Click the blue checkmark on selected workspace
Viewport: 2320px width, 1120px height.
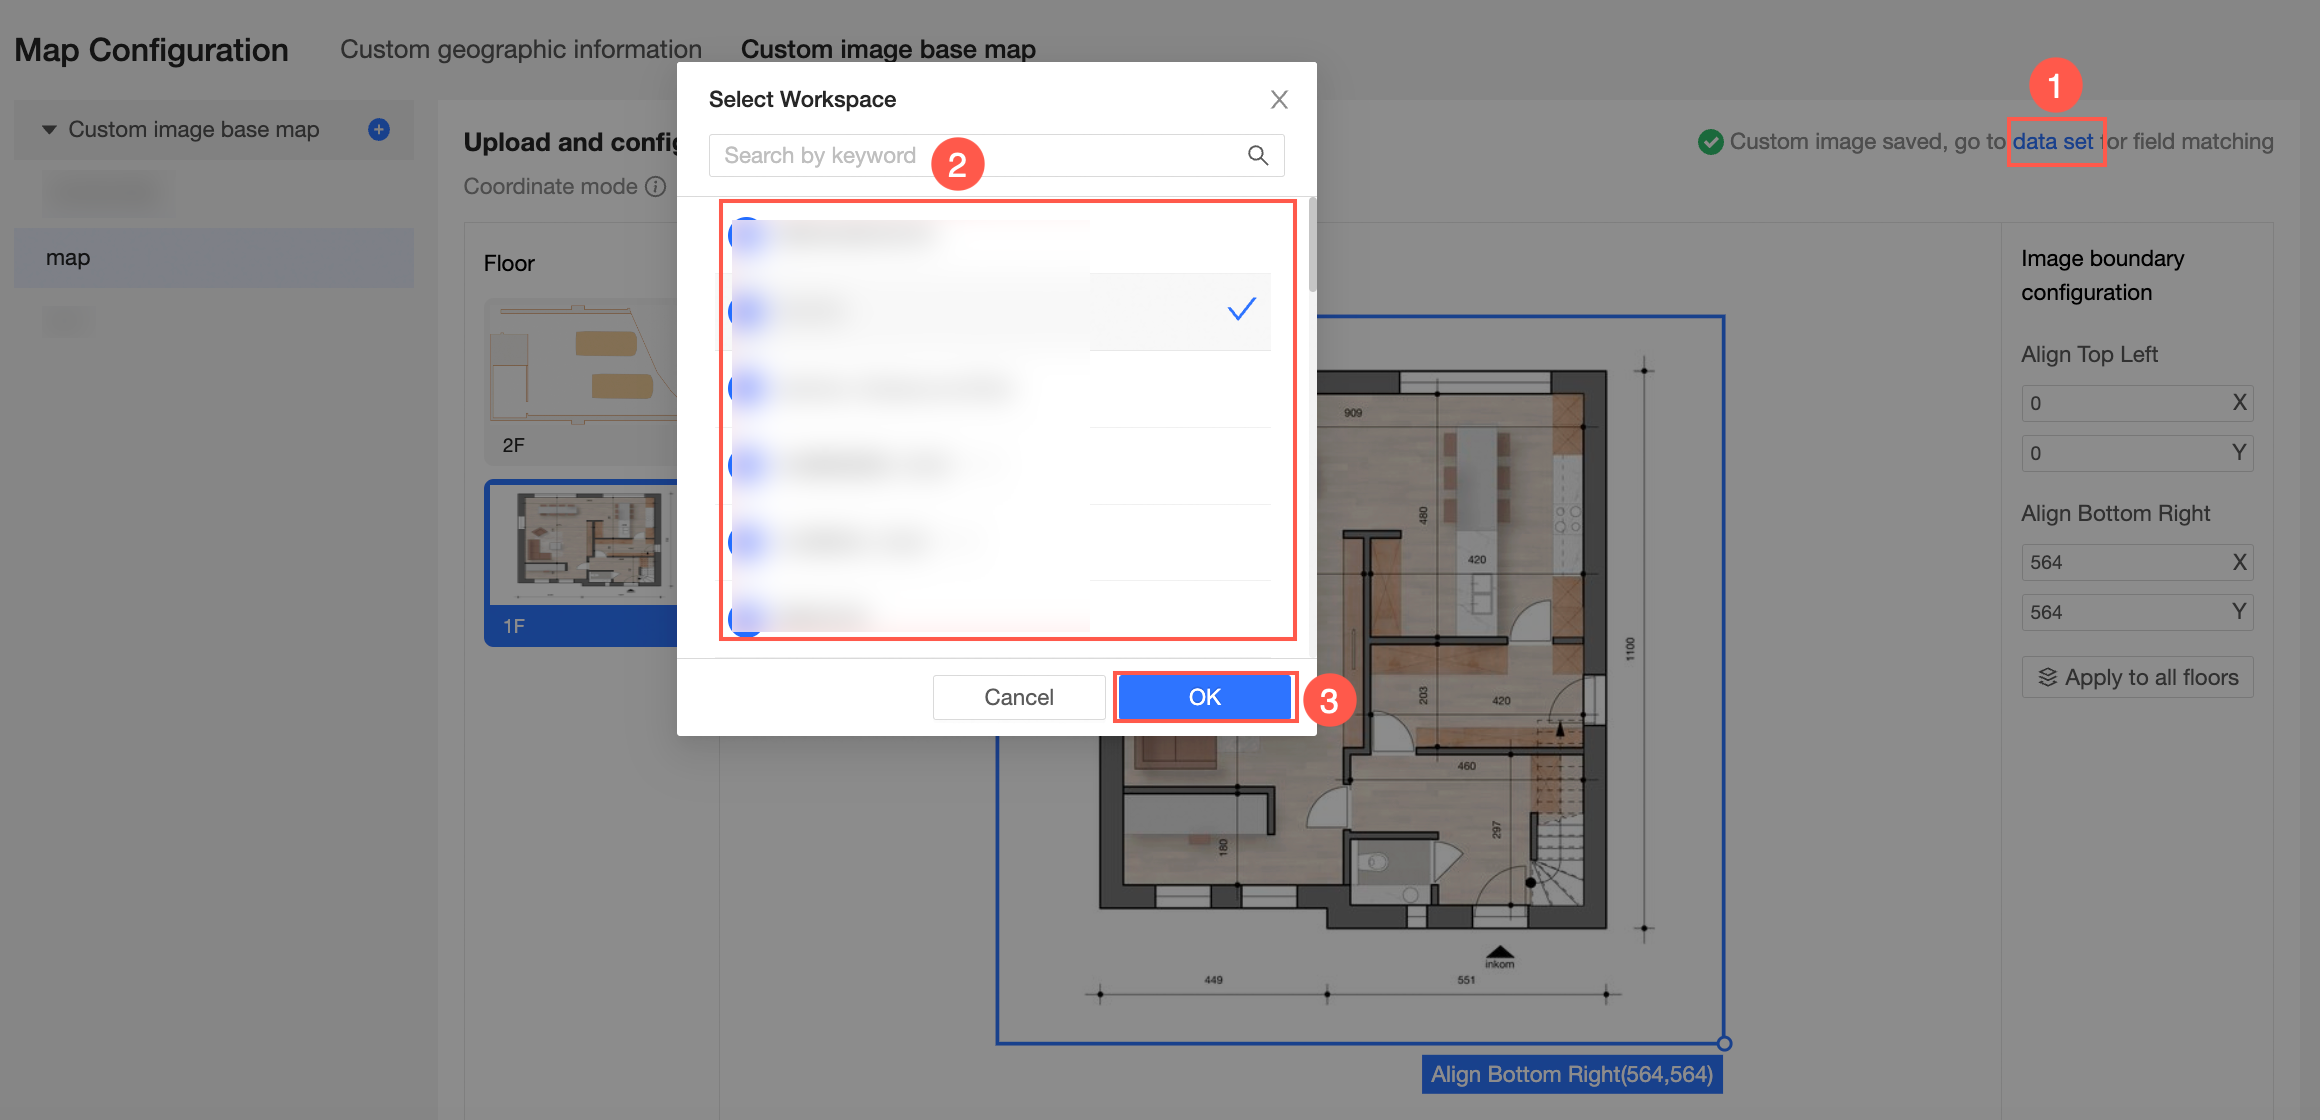[1241, 310]
